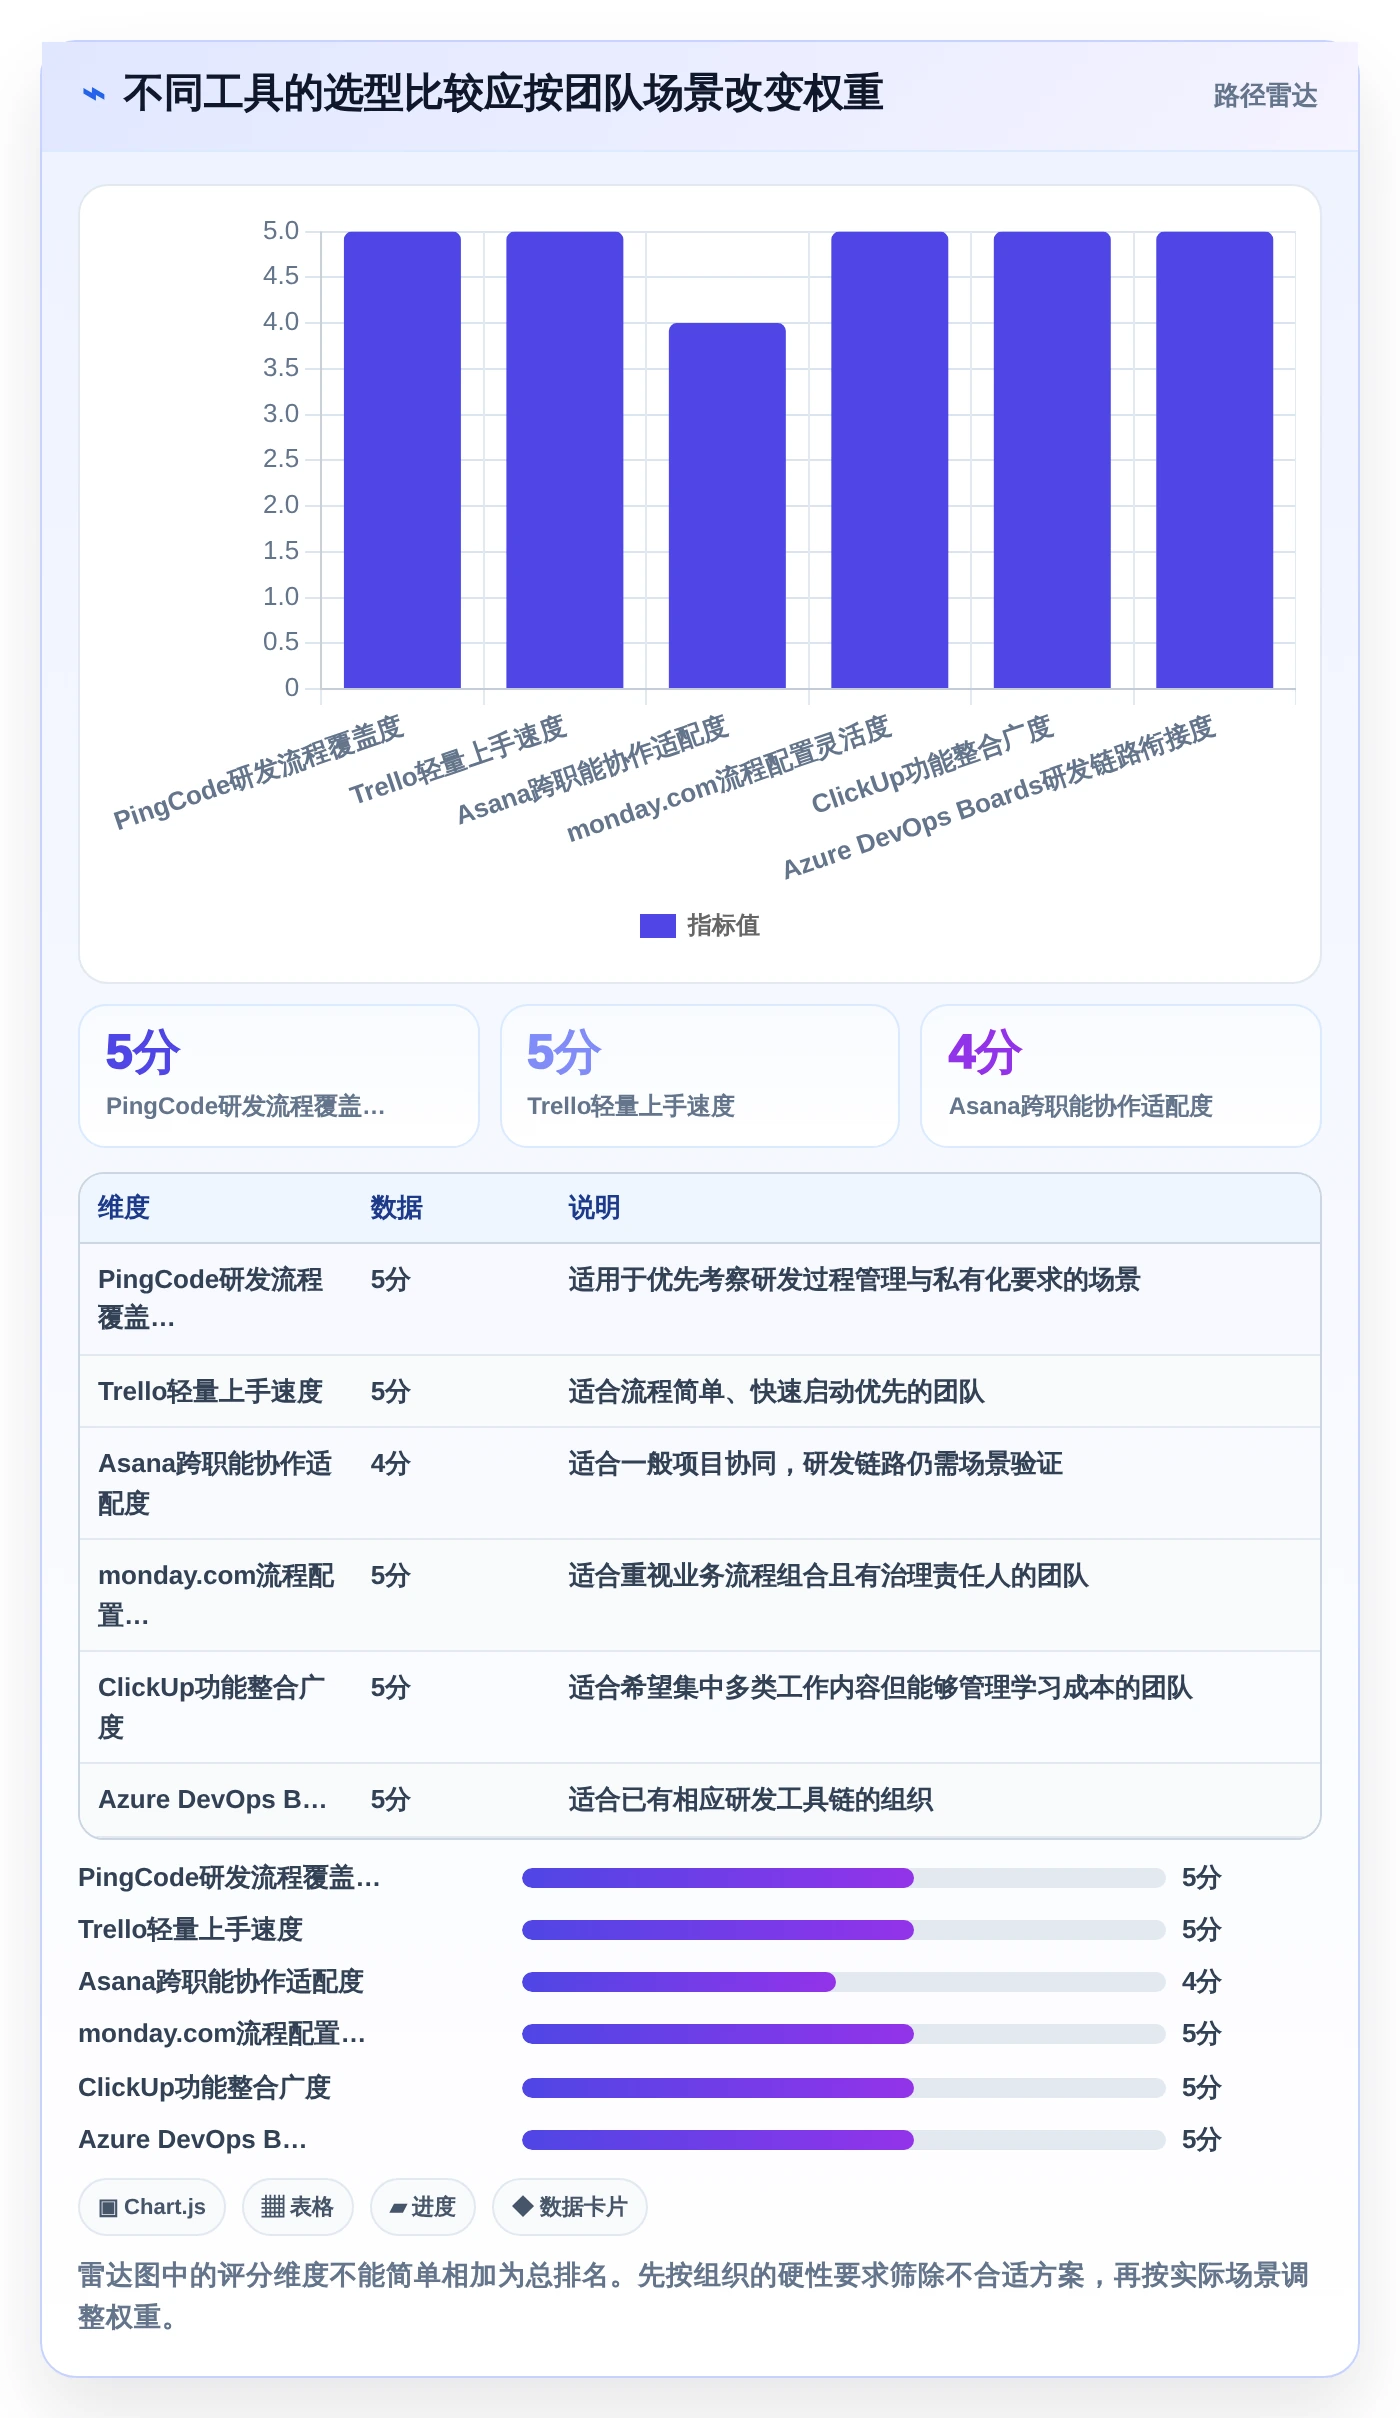Image resolution: width=1400 pixels, height=2418 pixels.
Task: Click the Trello轻量上手速度 progress bar
Action: 843,1930
